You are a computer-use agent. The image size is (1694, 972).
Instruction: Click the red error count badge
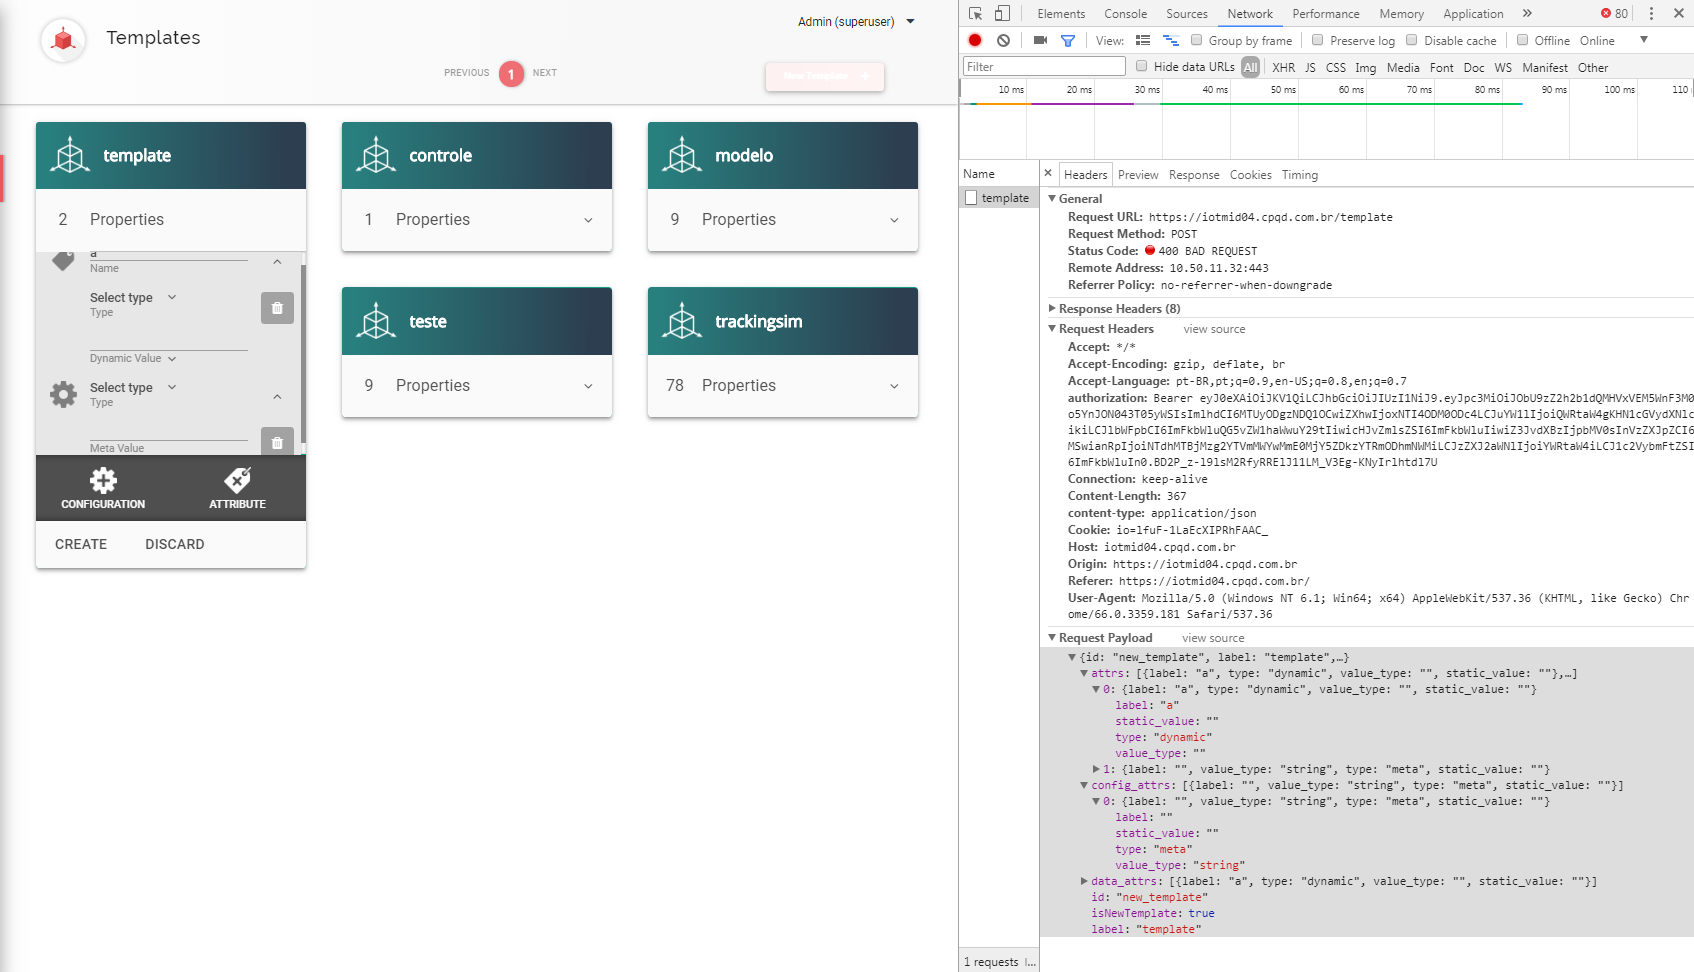(1614, 13)
